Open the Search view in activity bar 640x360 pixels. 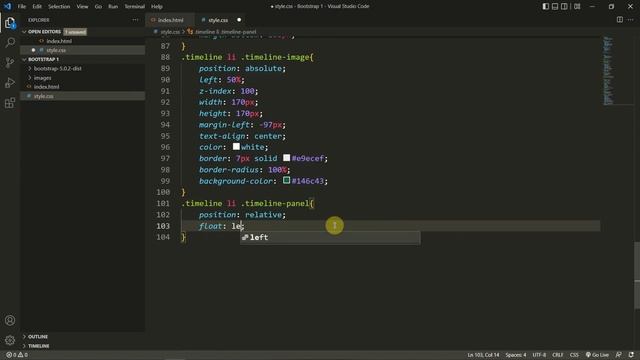pos(10,42)
